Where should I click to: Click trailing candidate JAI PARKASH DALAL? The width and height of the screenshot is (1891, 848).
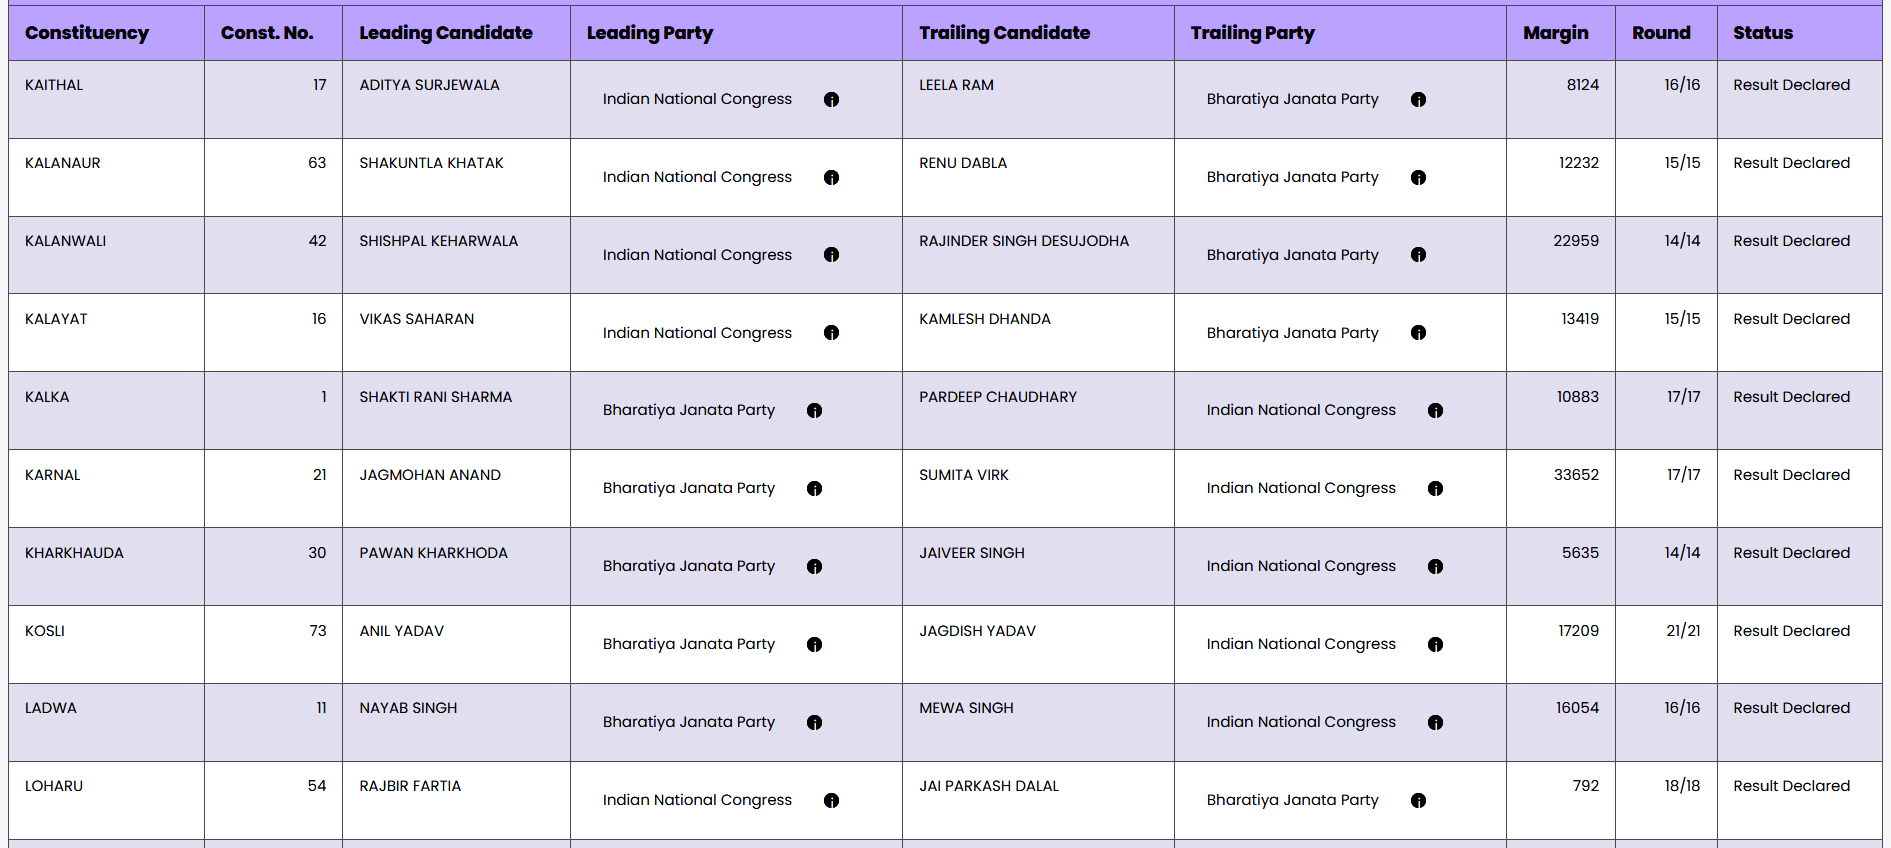(989, 786)
